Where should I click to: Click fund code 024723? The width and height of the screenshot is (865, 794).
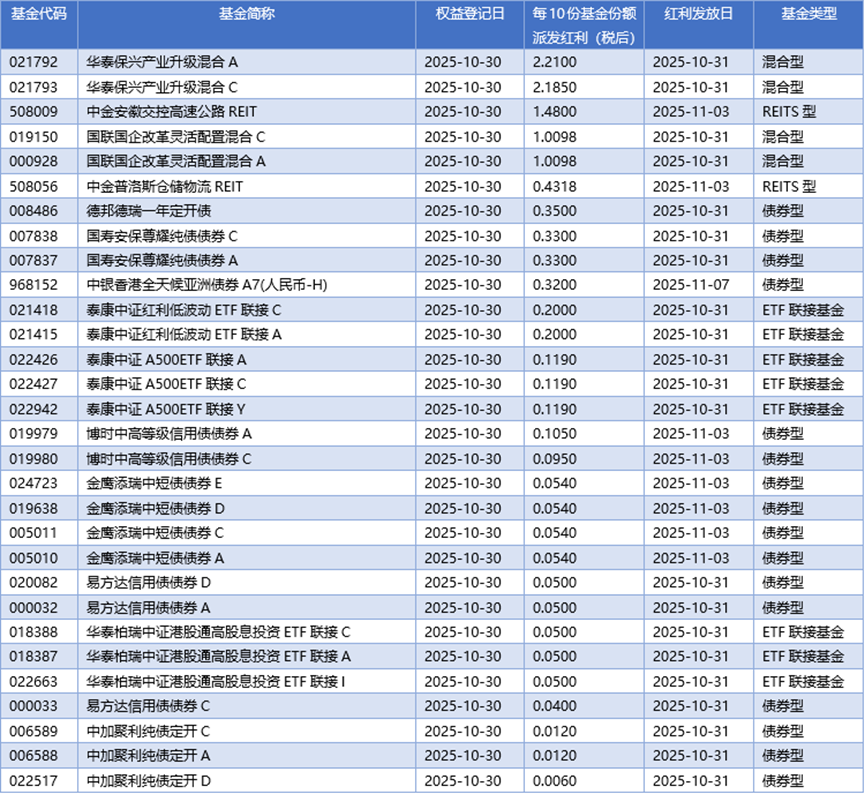point(34,483)
